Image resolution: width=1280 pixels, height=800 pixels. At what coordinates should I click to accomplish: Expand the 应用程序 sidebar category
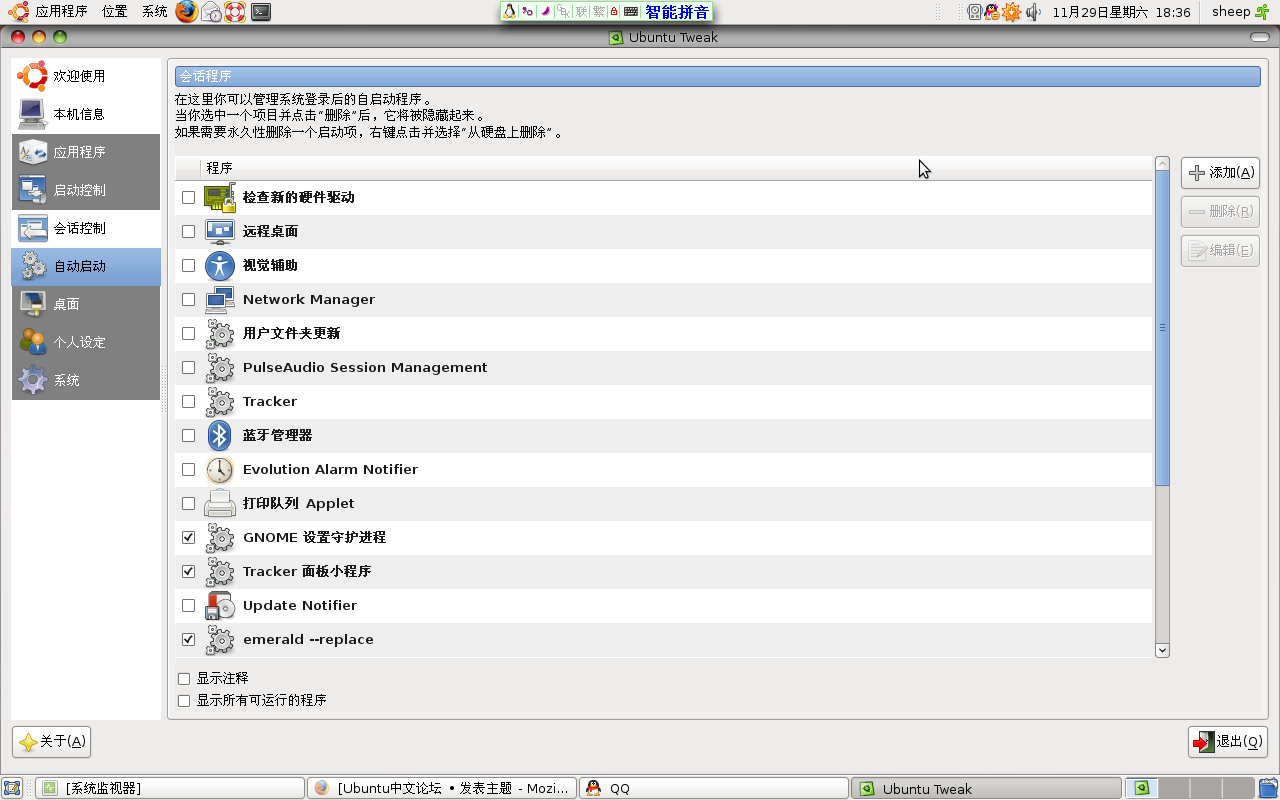(x=86, y=152)
